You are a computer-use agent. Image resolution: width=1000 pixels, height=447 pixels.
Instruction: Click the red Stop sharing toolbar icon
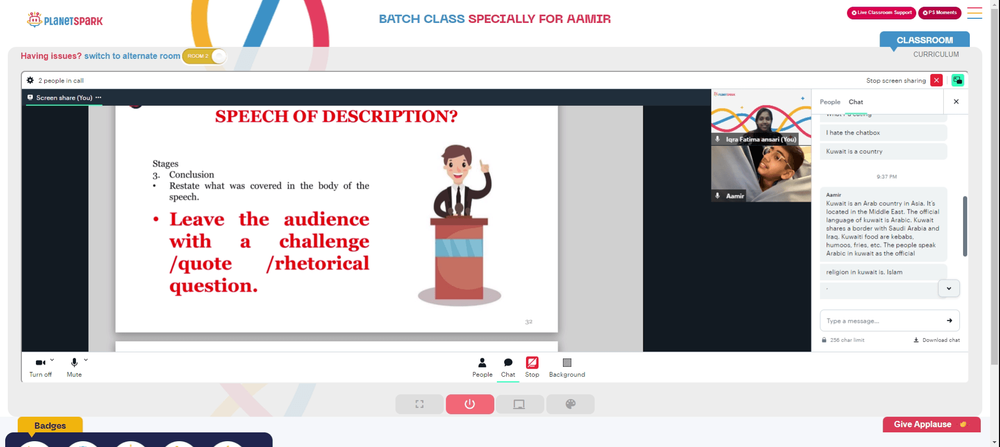point(532,362)
